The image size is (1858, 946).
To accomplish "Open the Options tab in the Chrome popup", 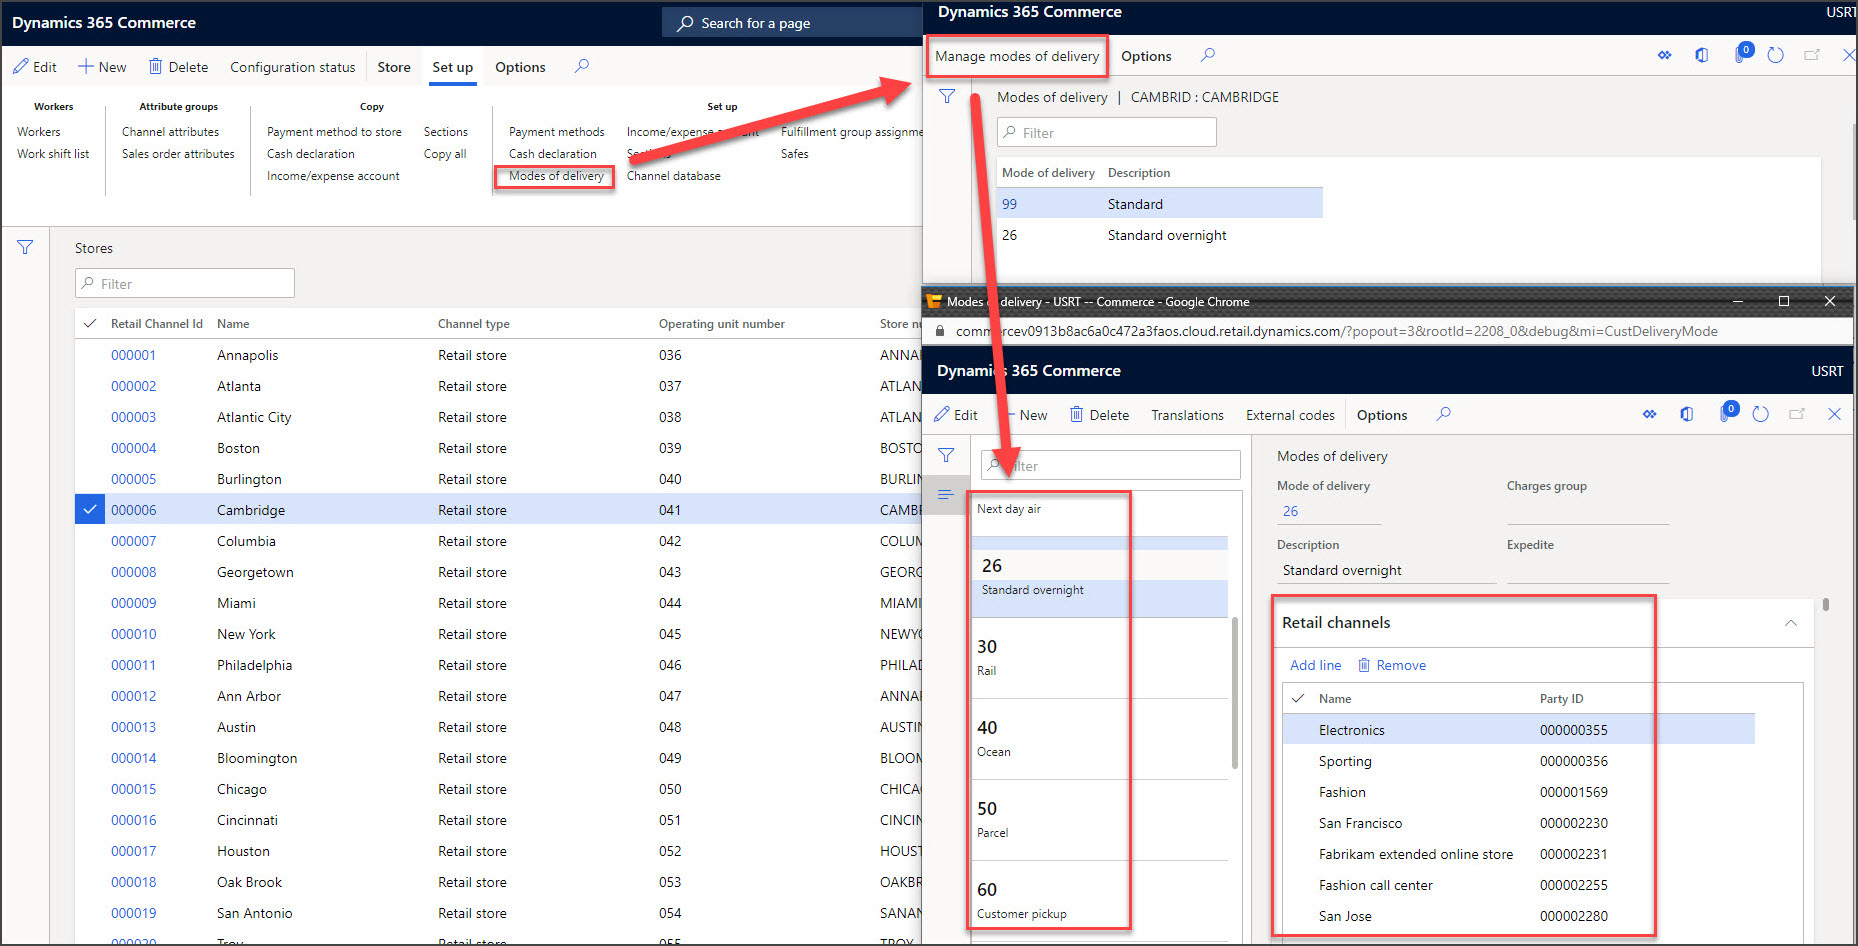I will coord(1382,415).
